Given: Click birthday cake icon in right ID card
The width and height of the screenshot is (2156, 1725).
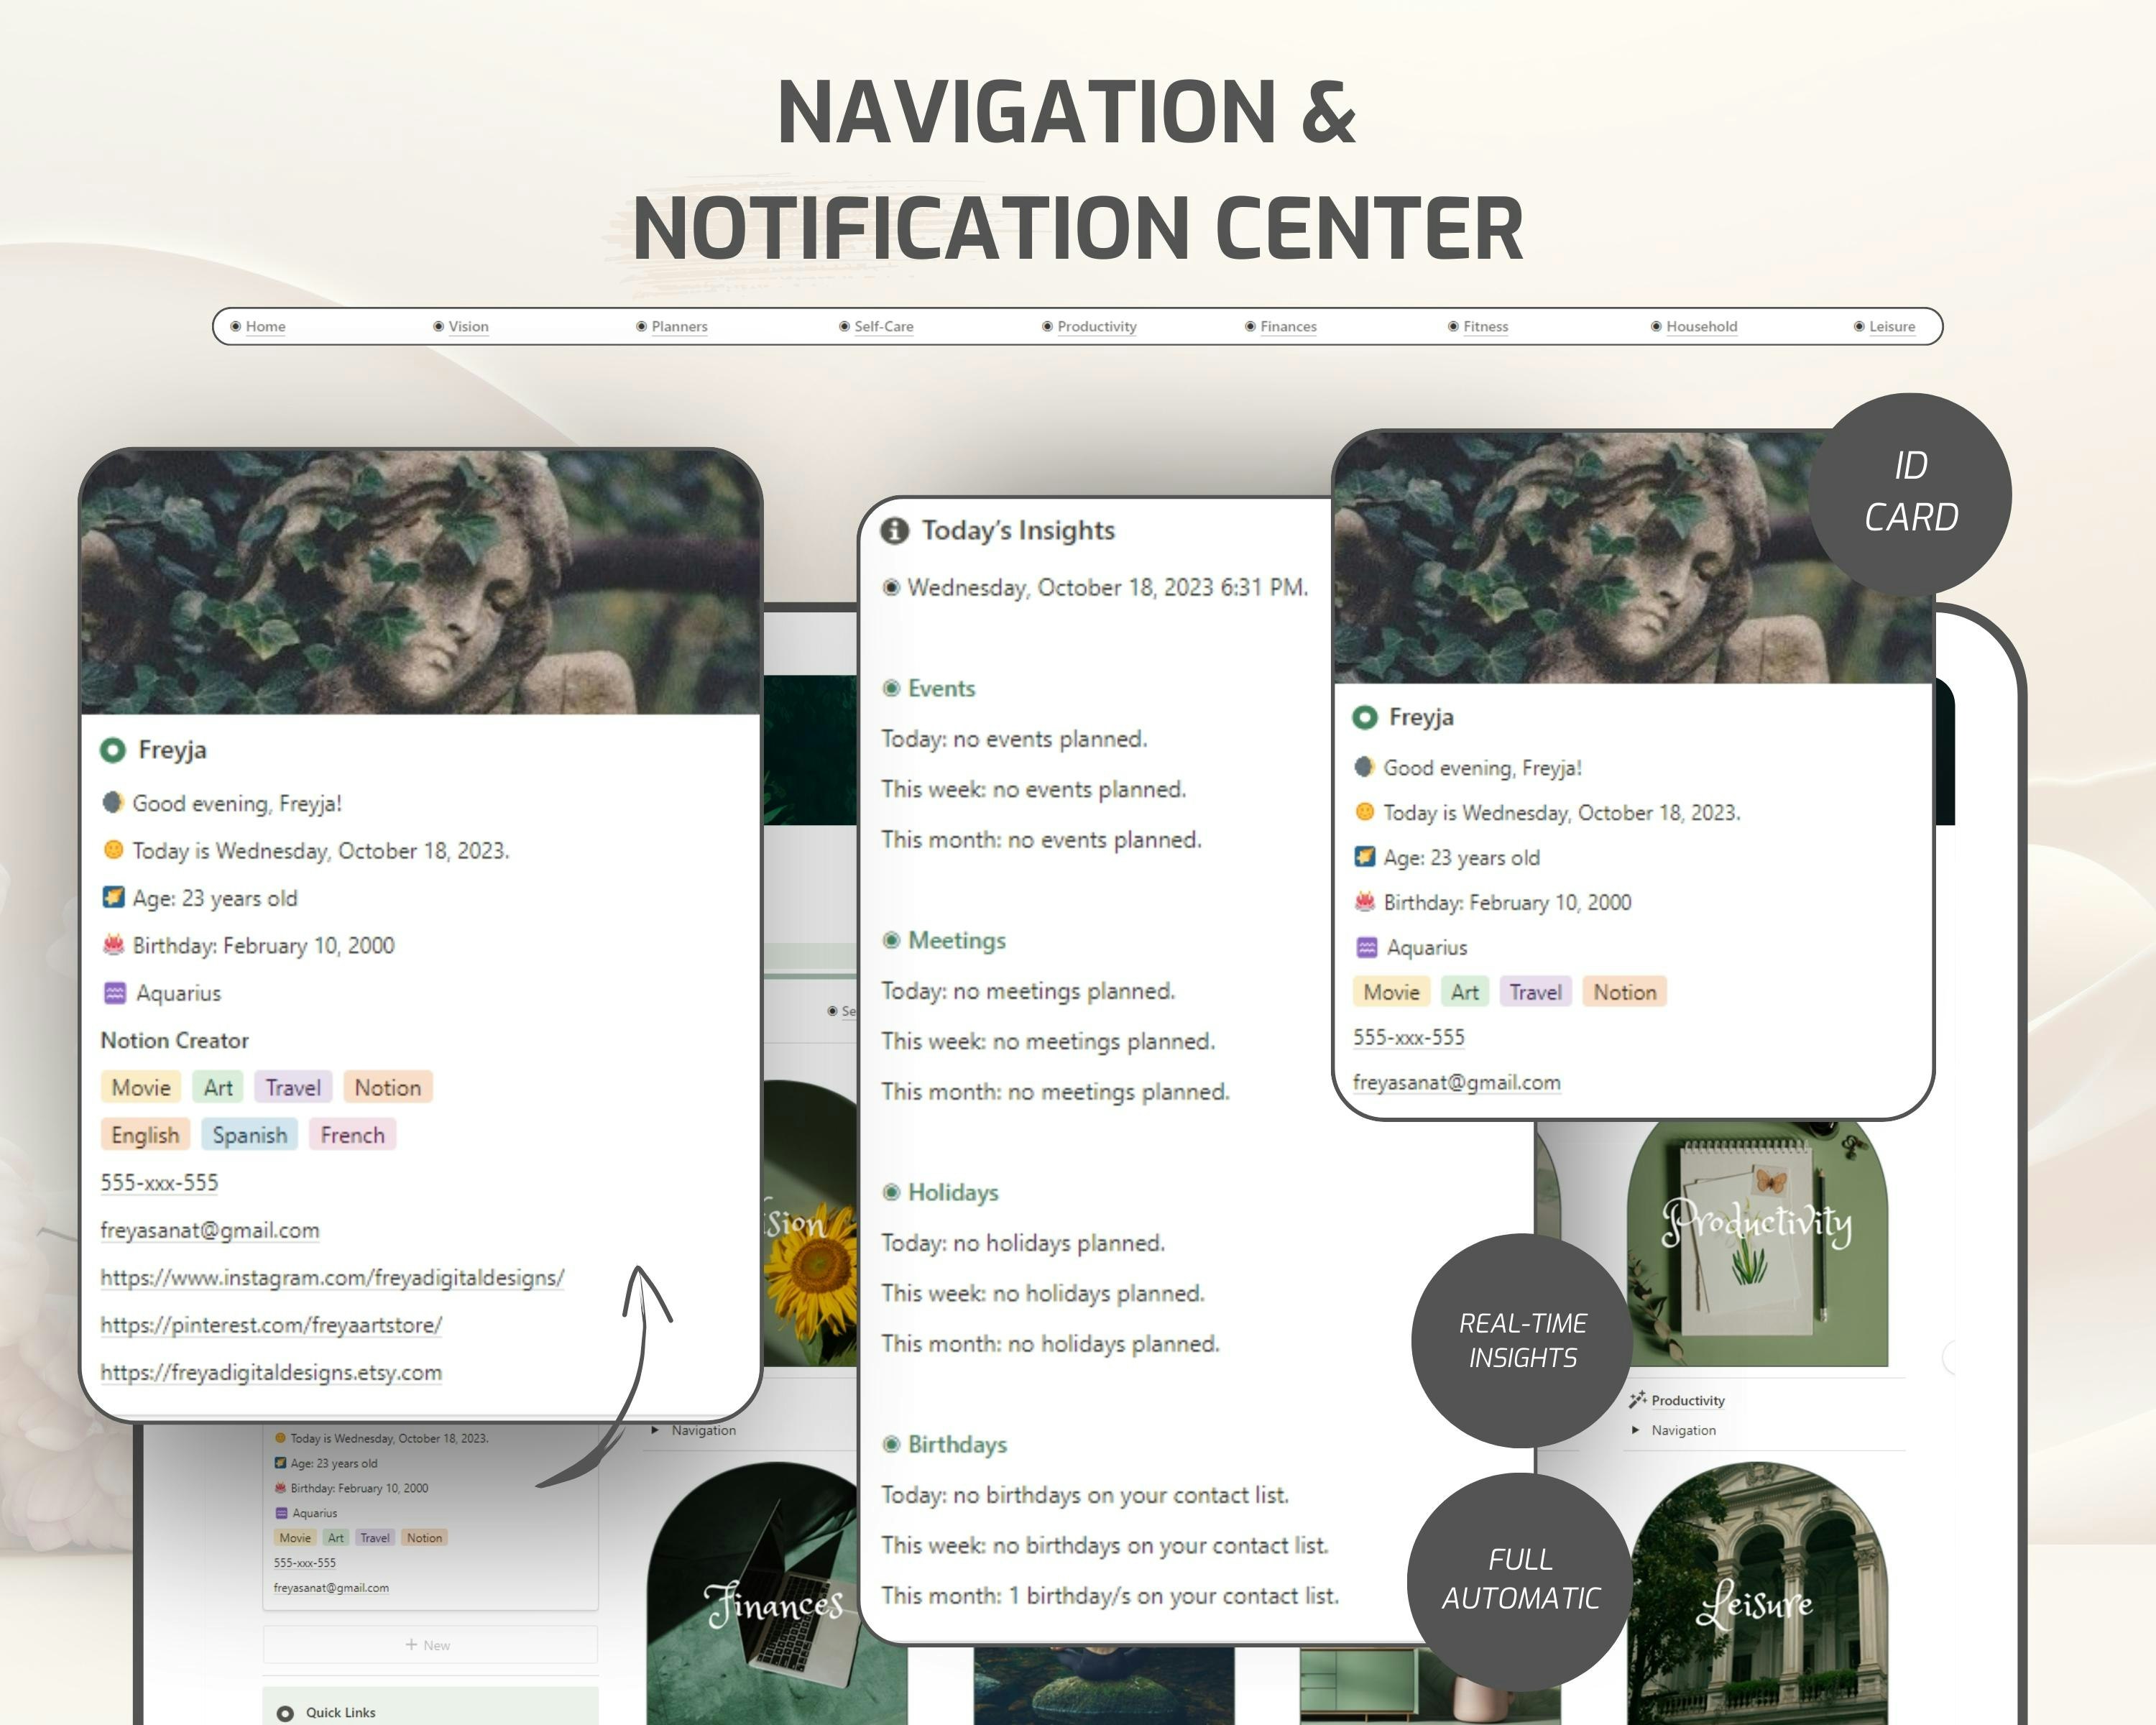Looking at the screenshot, I should pos(1365,902).
